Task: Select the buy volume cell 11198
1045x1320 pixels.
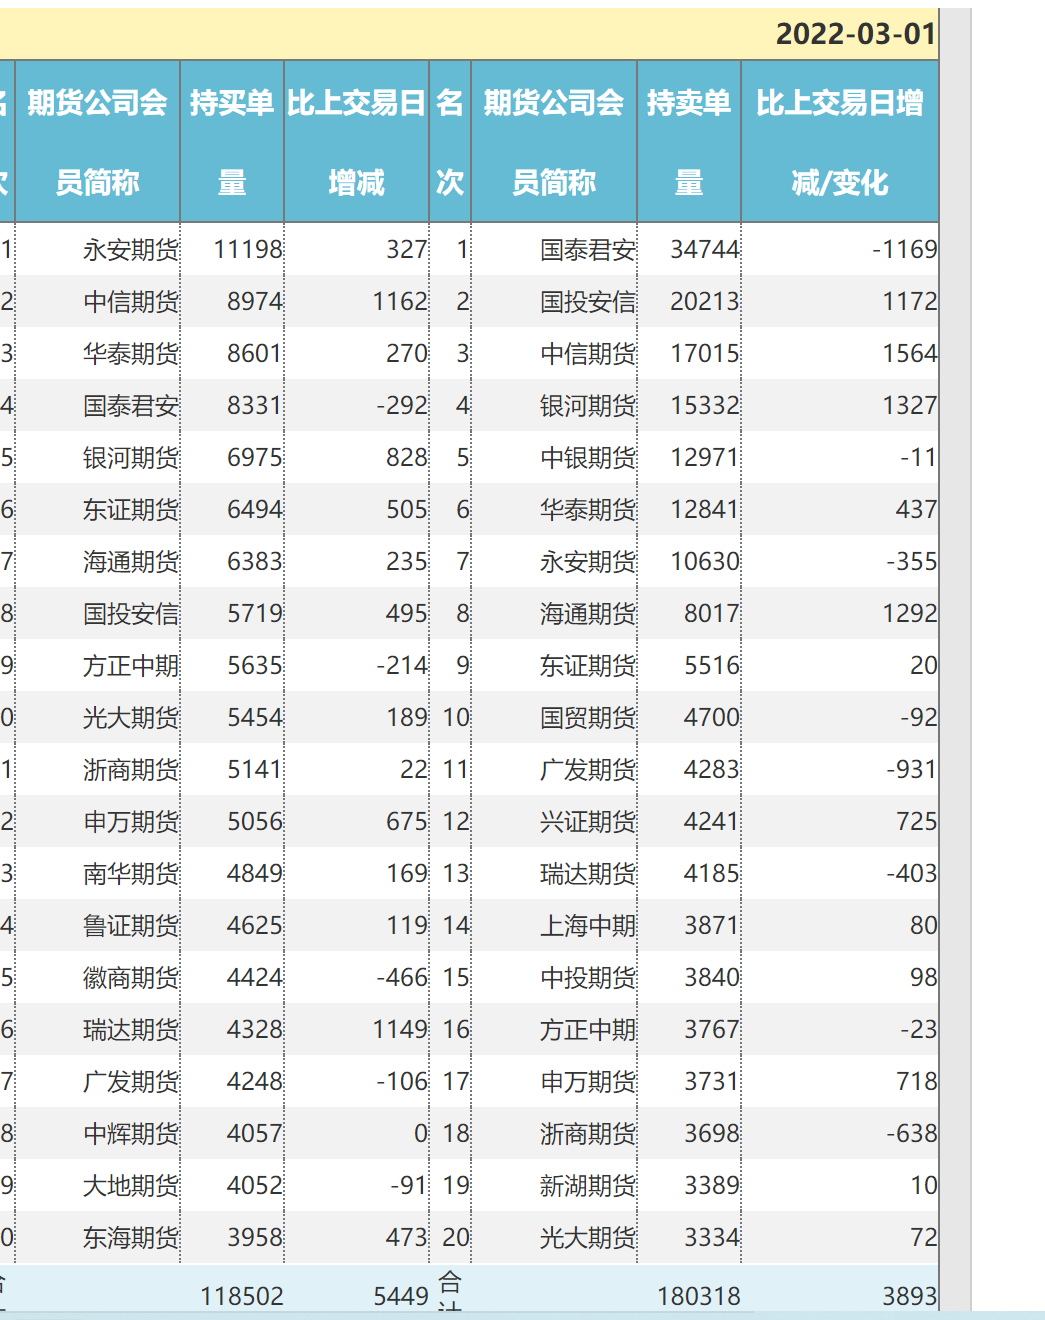Action: click(232, 249)
